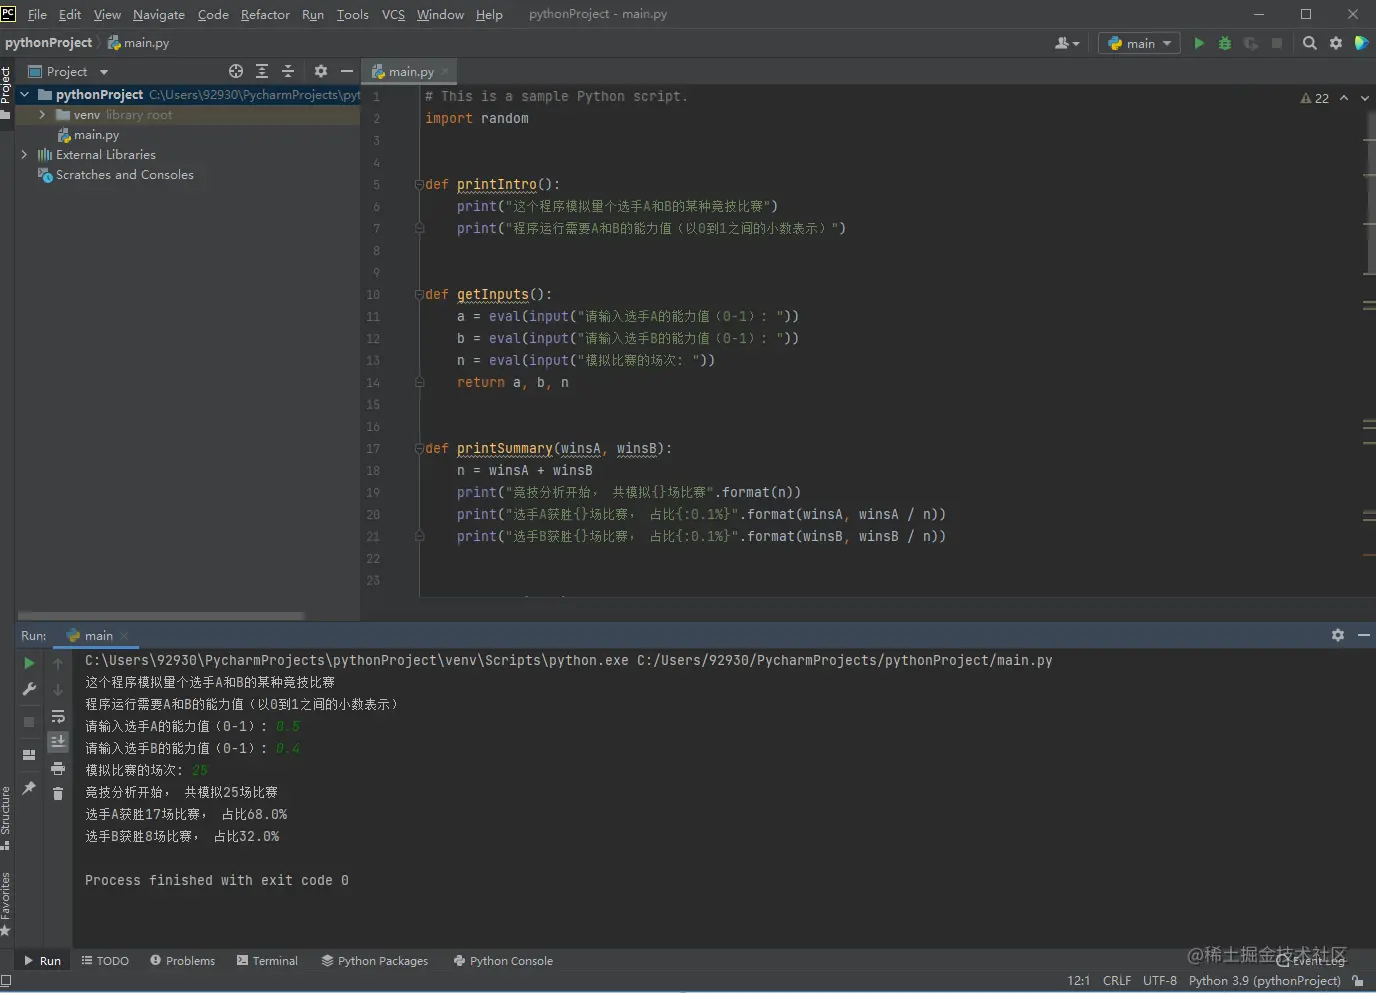Toggle tool window bars in status corner
Screen dimensions: 1376x993
click(6, 981)
